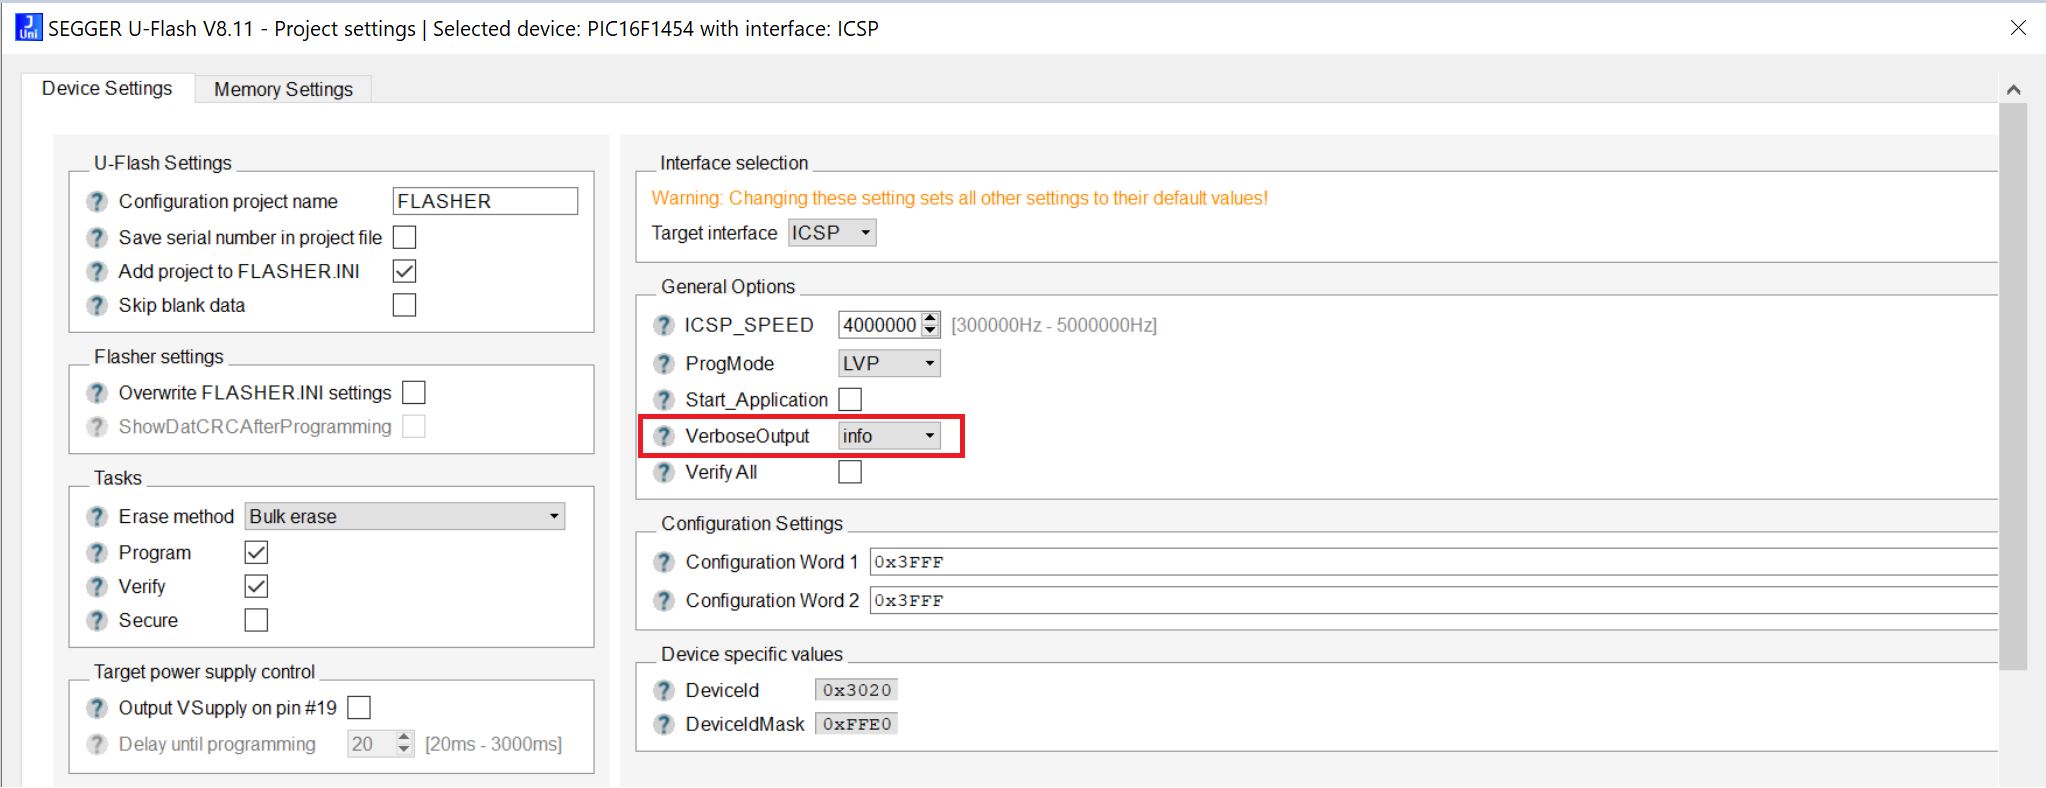This screenshot has width=2046, height=788.
Task: Expand the Target interface ICSP dropdown
Action: 832,233
